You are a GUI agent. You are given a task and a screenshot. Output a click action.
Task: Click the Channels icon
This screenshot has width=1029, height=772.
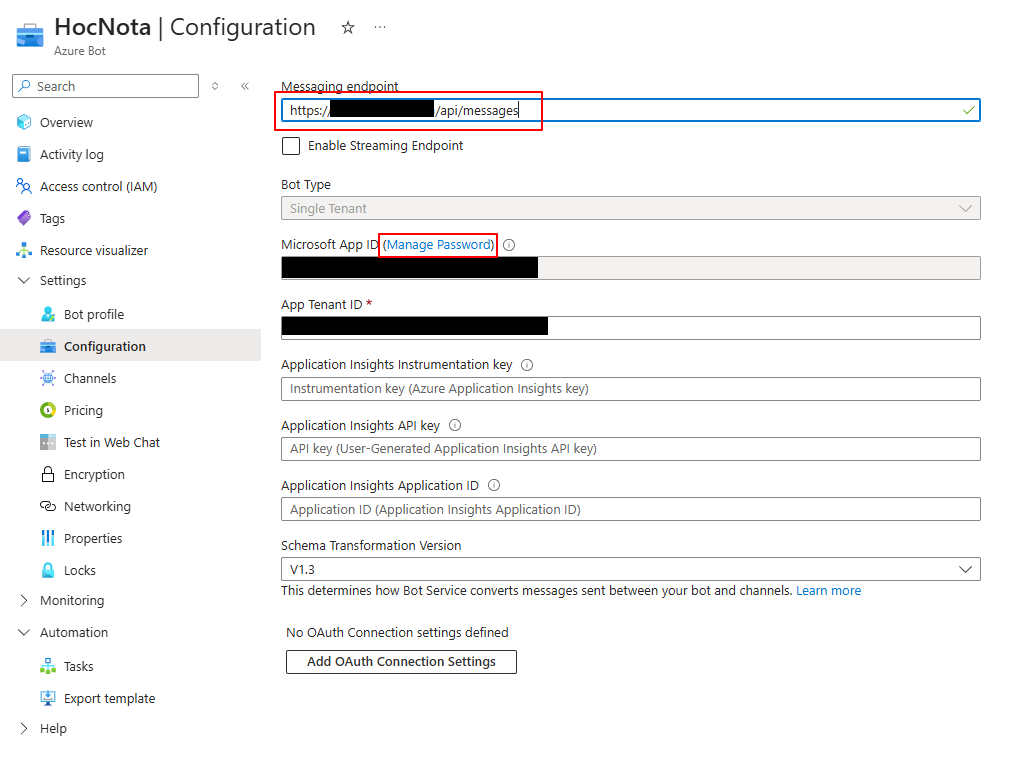tap(48, 378)
